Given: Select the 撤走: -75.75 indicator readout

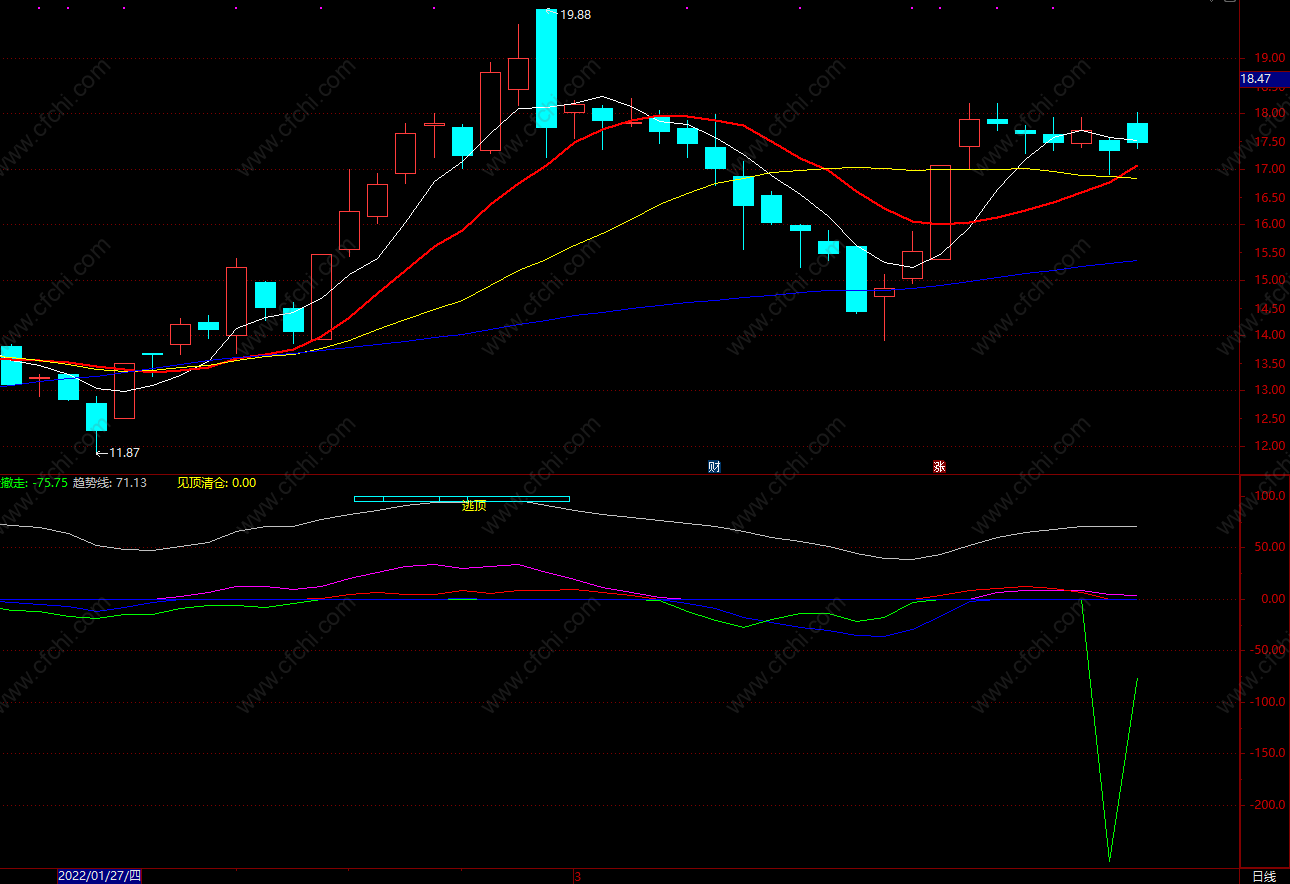Looking at the screenshot, I should pyautogui.click(x=34, y=483).
